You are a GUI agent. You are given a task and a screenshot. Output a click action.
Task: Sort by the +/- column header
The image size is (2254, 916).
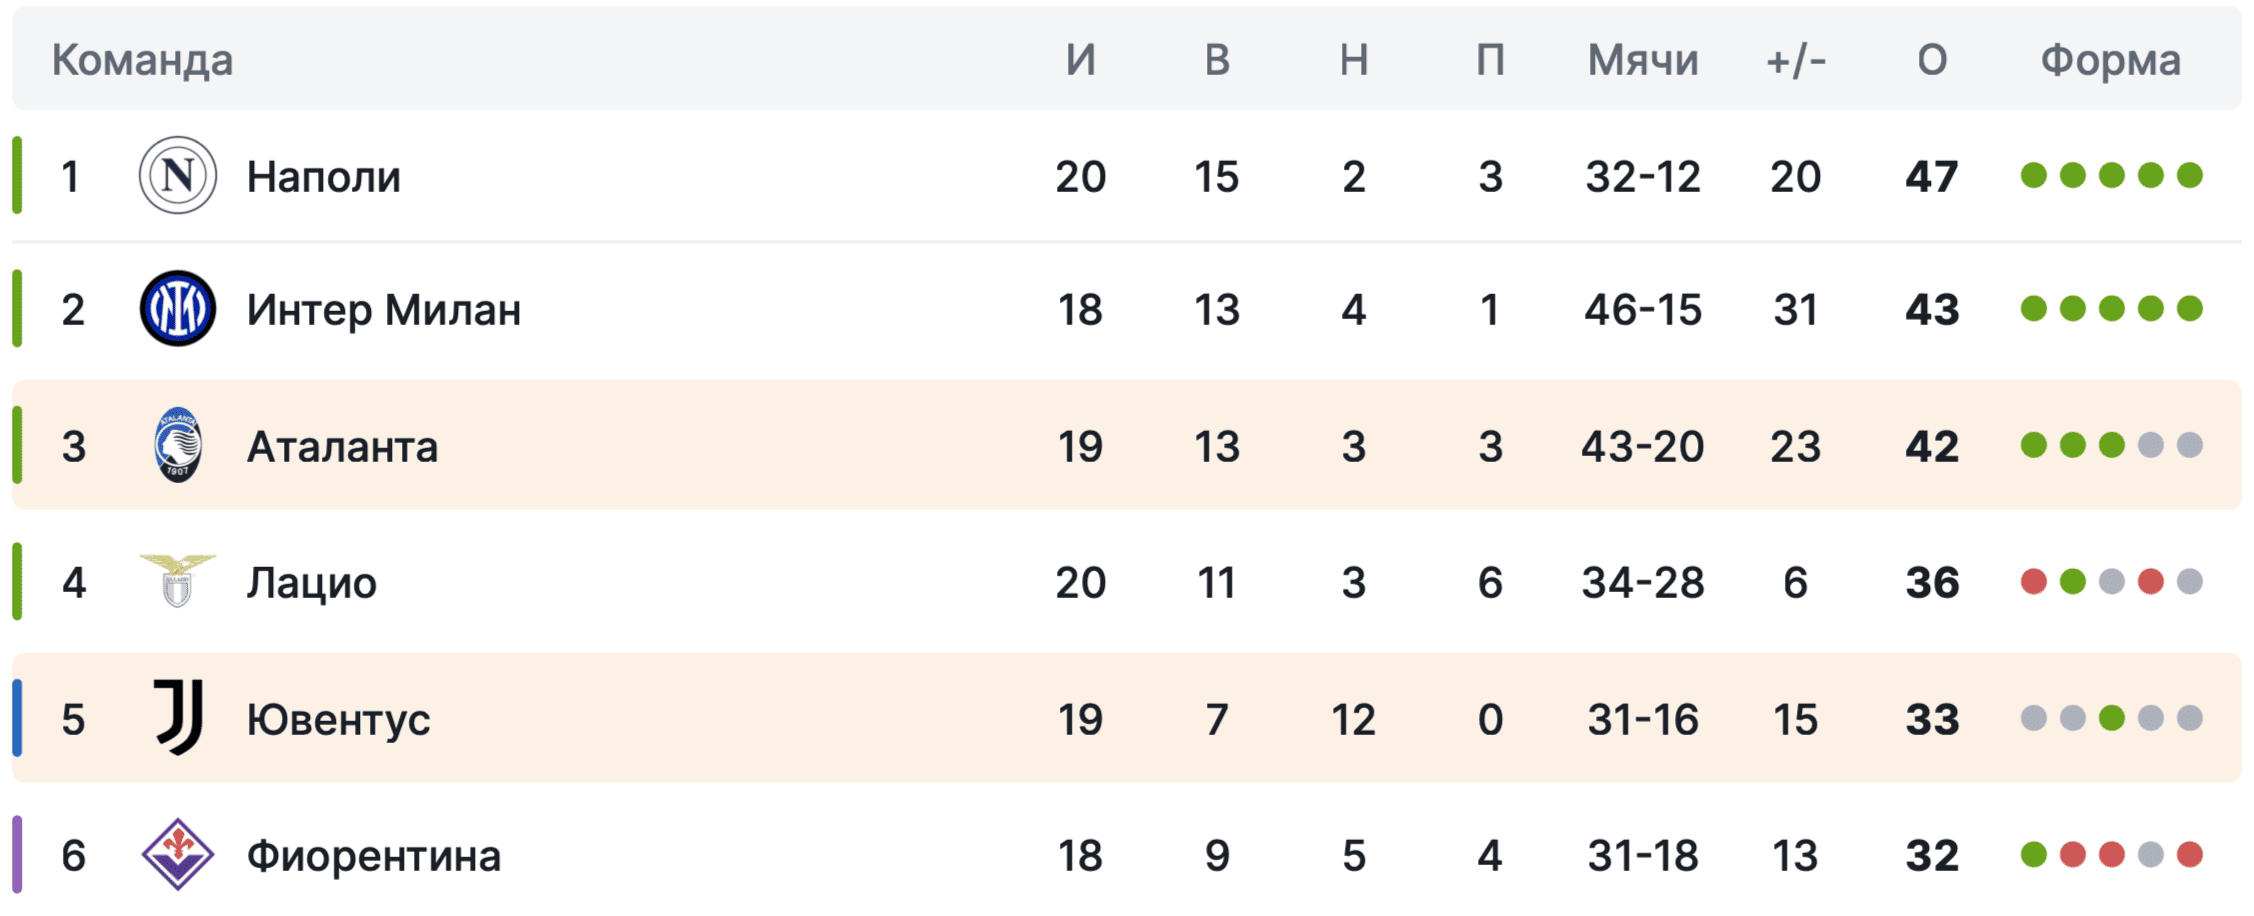[1795, 60]
